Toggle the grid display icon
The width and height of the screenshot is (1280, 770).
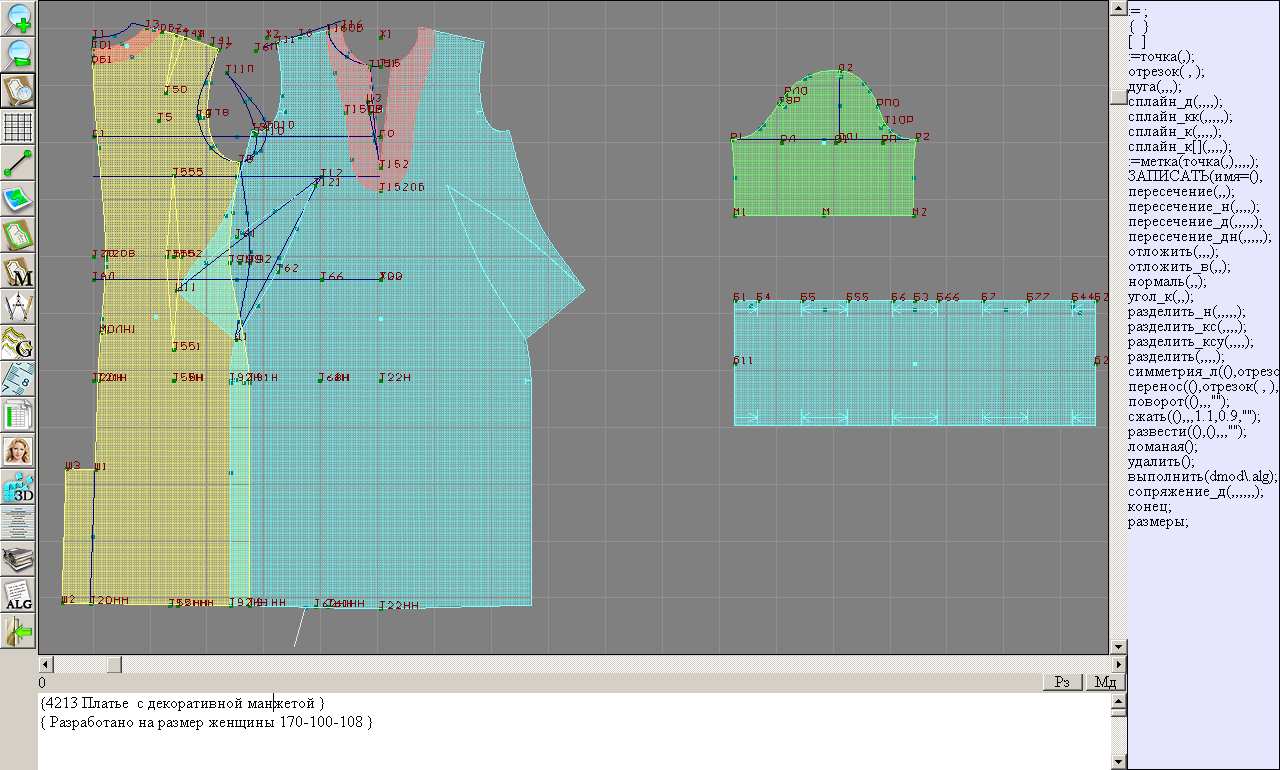(19, 127)
